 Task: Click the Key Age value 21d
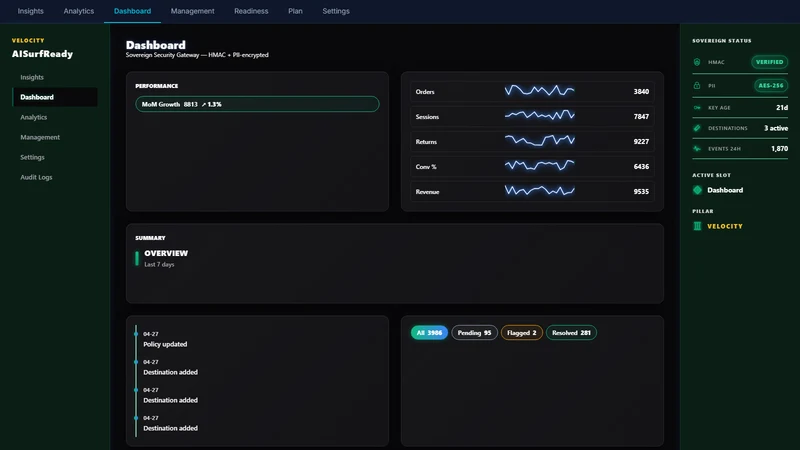tap(782, 108)
